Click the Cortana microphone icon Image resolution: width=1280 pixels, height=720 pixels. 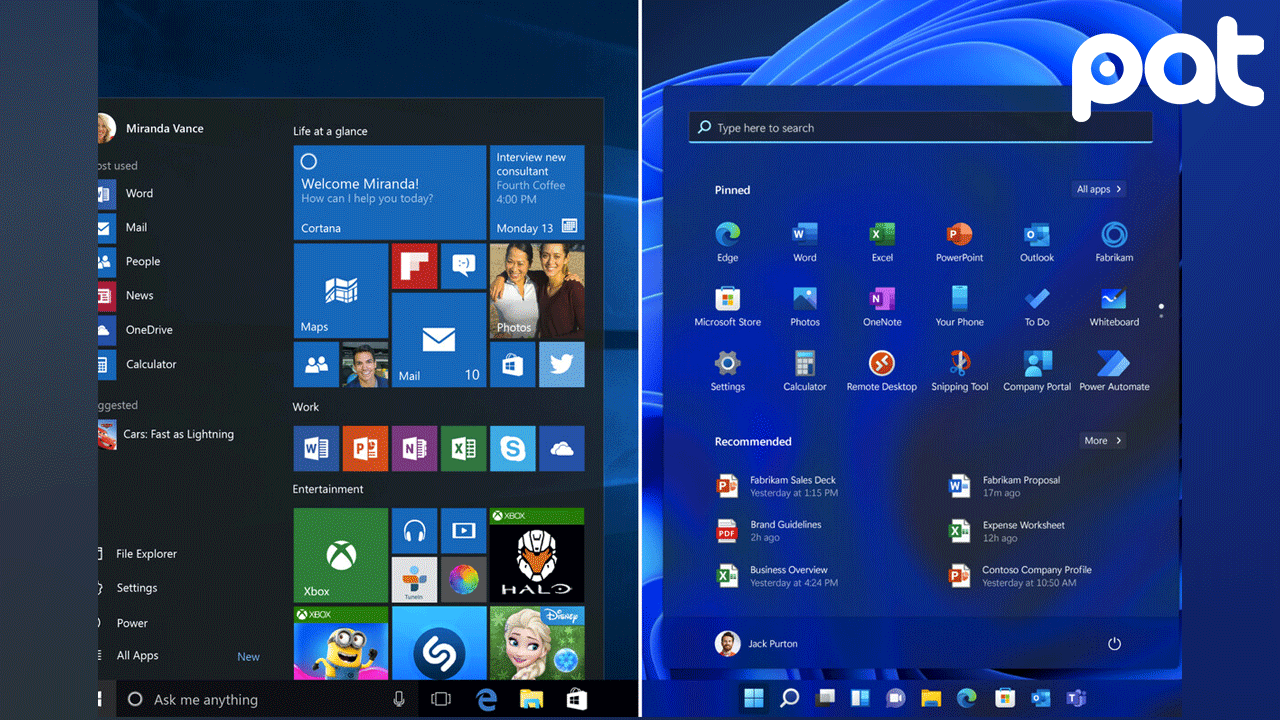[399, 699]
